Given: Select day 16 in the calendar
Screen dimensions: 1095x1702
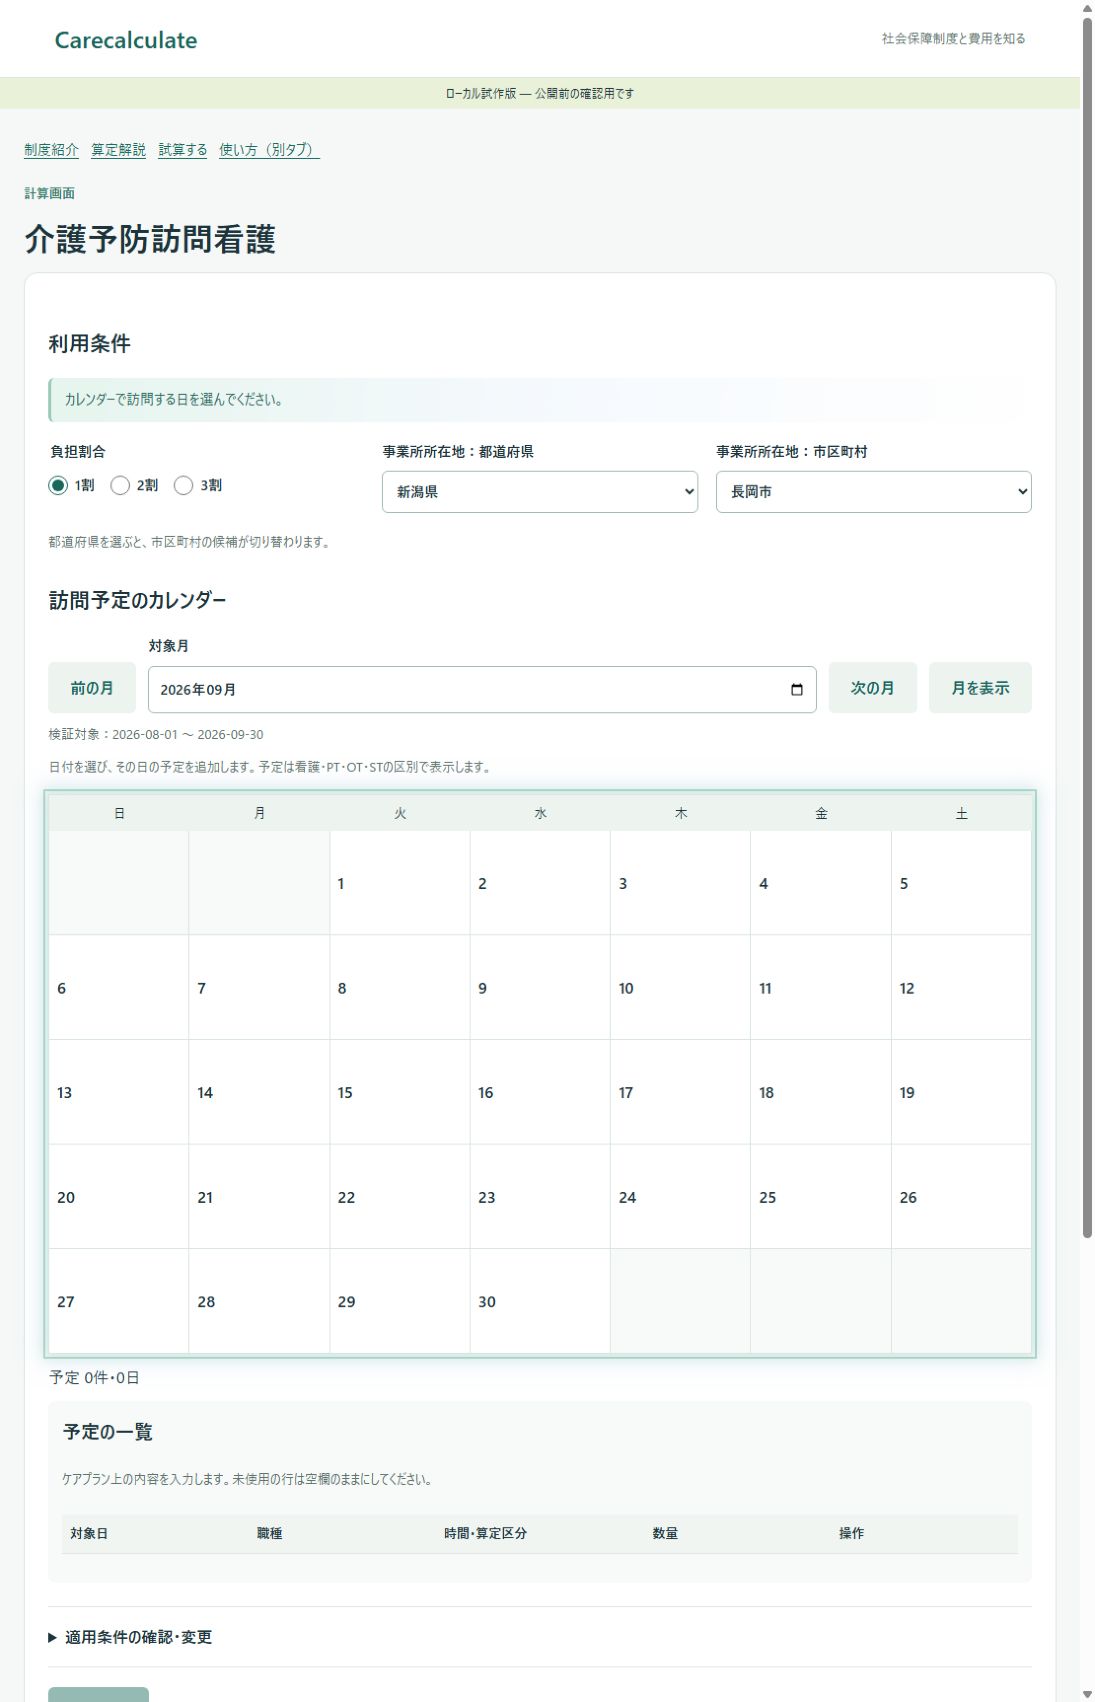Looking at the screenshot, I should (540, 1092).
